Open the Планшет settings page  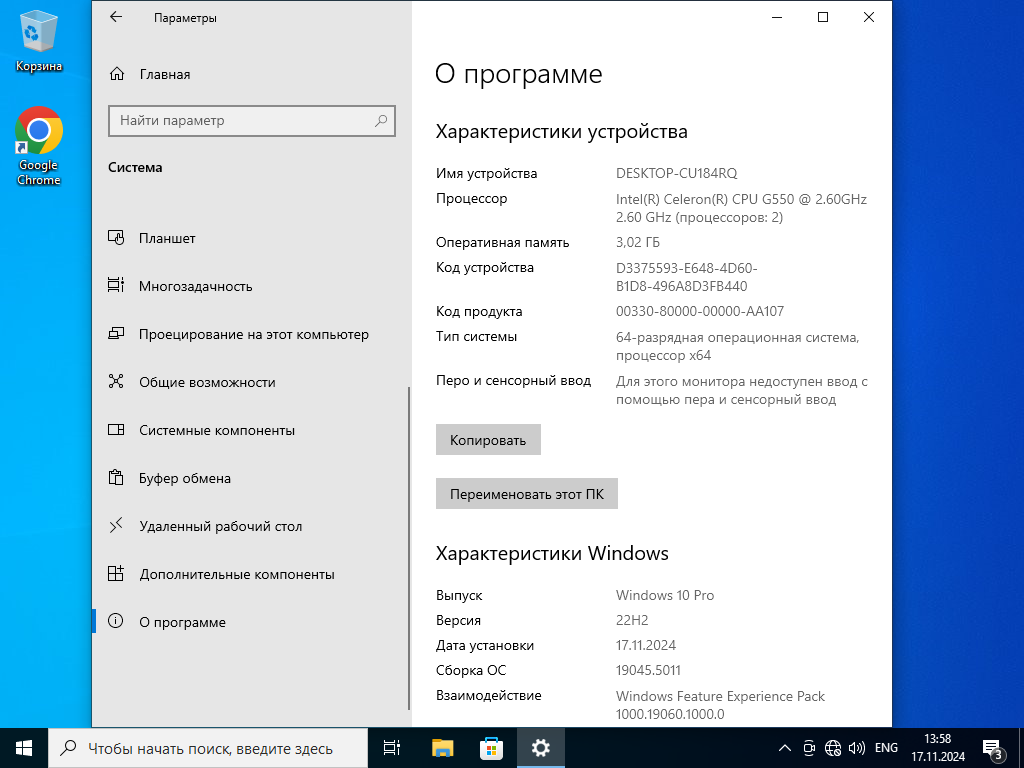pyautogui.click(x=251, y=238)
